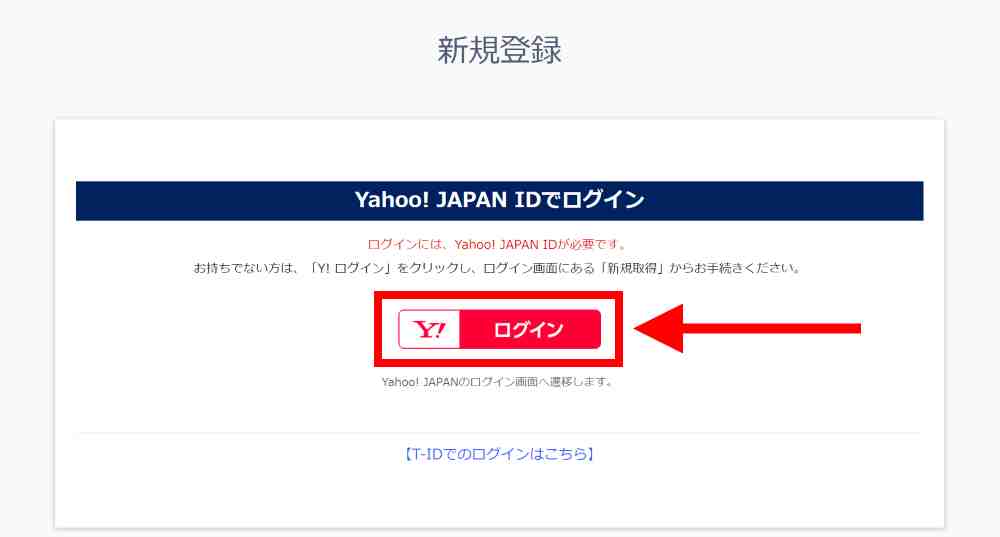Click the red ログイン button label
Image resolution: width=1000 pixels, height=537 pixels.
[x=529, y=330]
